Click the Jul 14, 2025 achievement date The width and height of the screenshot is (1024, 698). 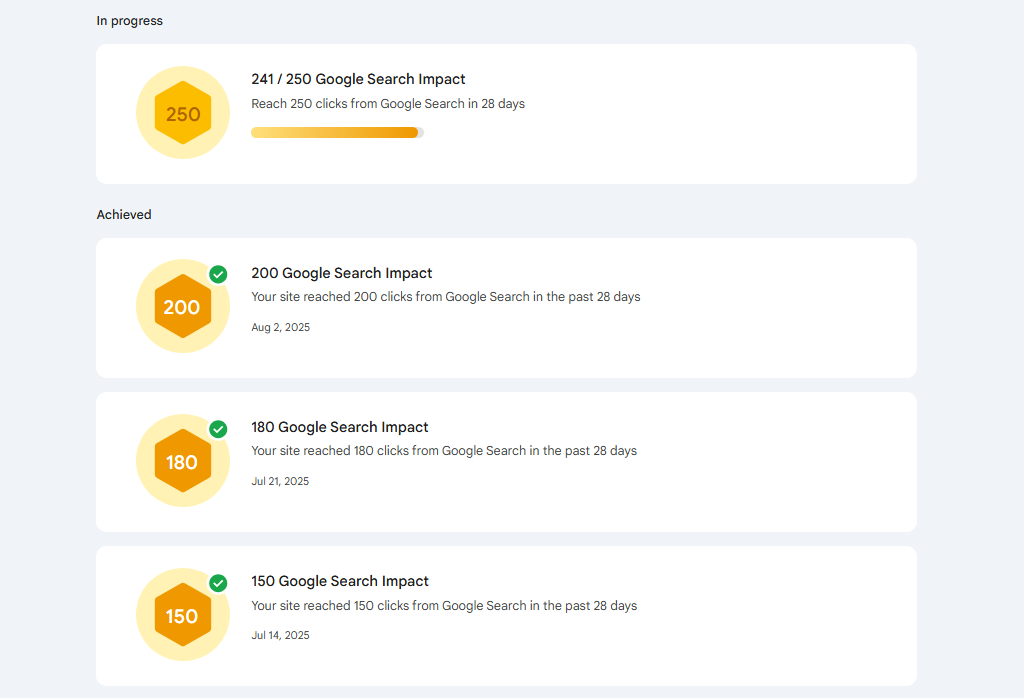pyautogui.click(x=280, y=635)
